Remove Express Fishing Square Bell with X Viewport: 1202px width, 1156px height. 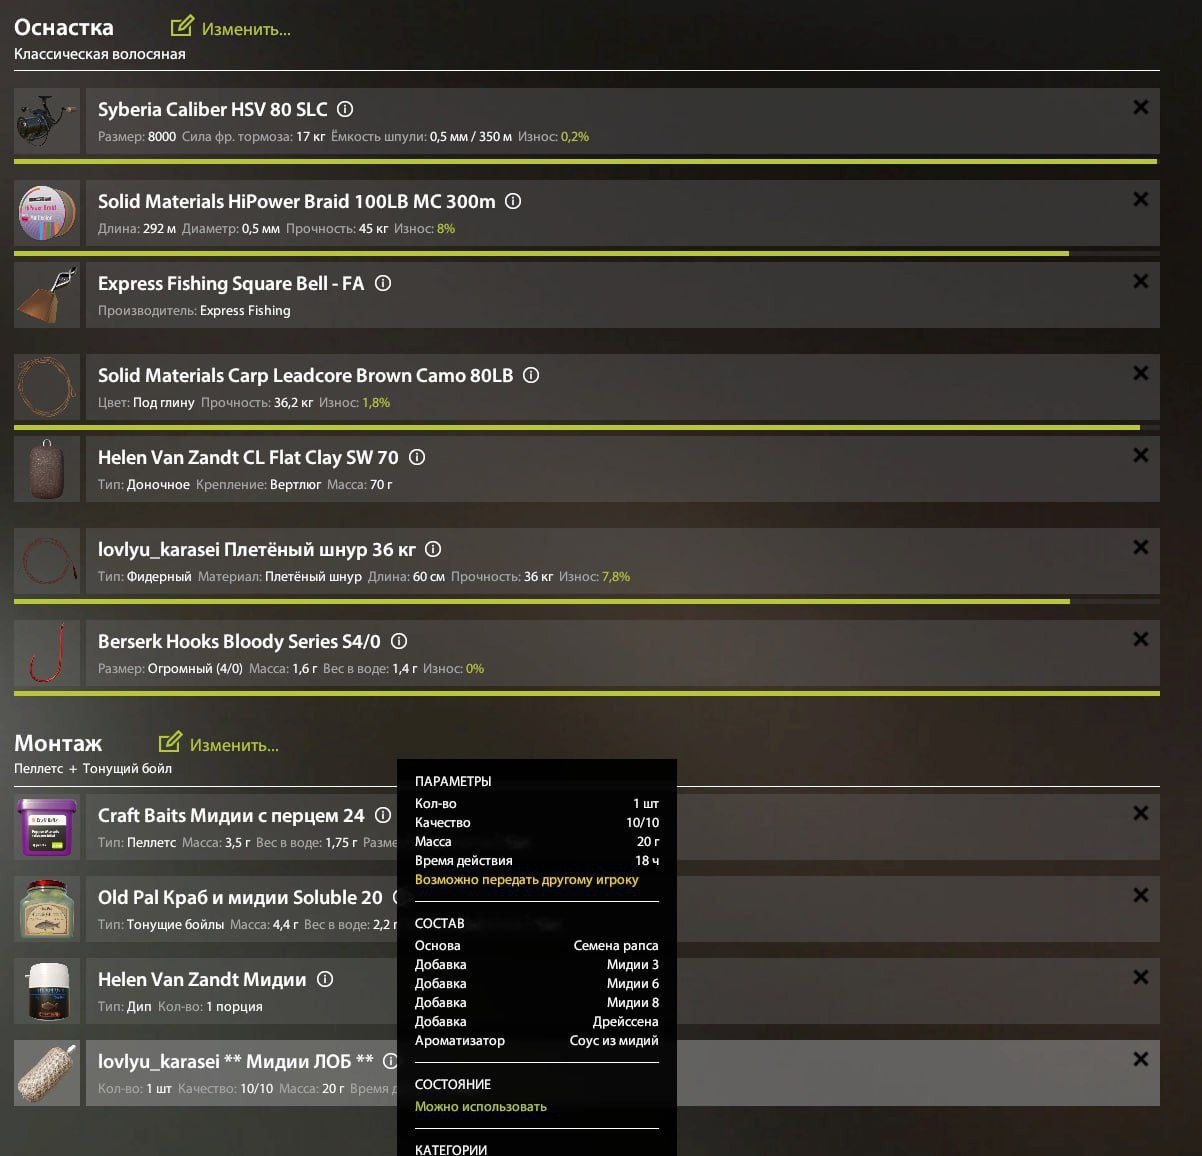pos(1140,281)
